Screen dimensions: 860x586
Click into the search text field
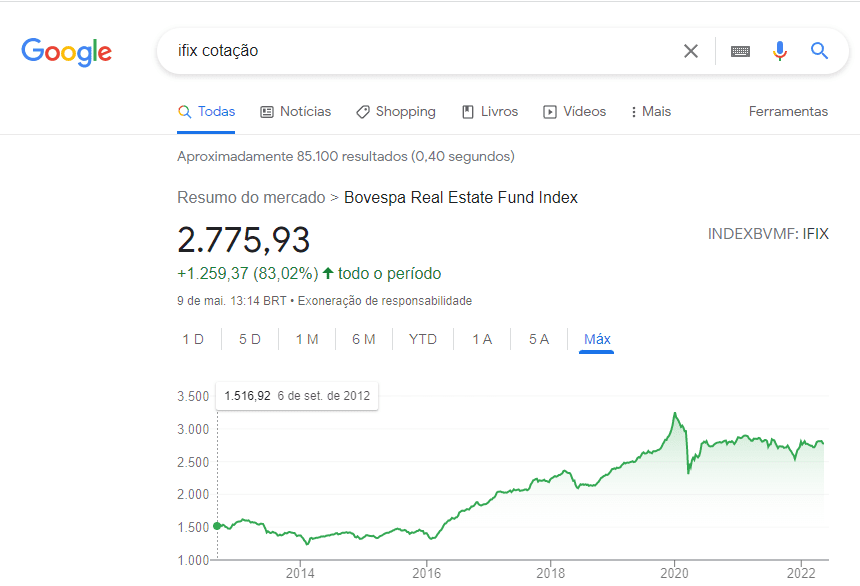[420, 51]
